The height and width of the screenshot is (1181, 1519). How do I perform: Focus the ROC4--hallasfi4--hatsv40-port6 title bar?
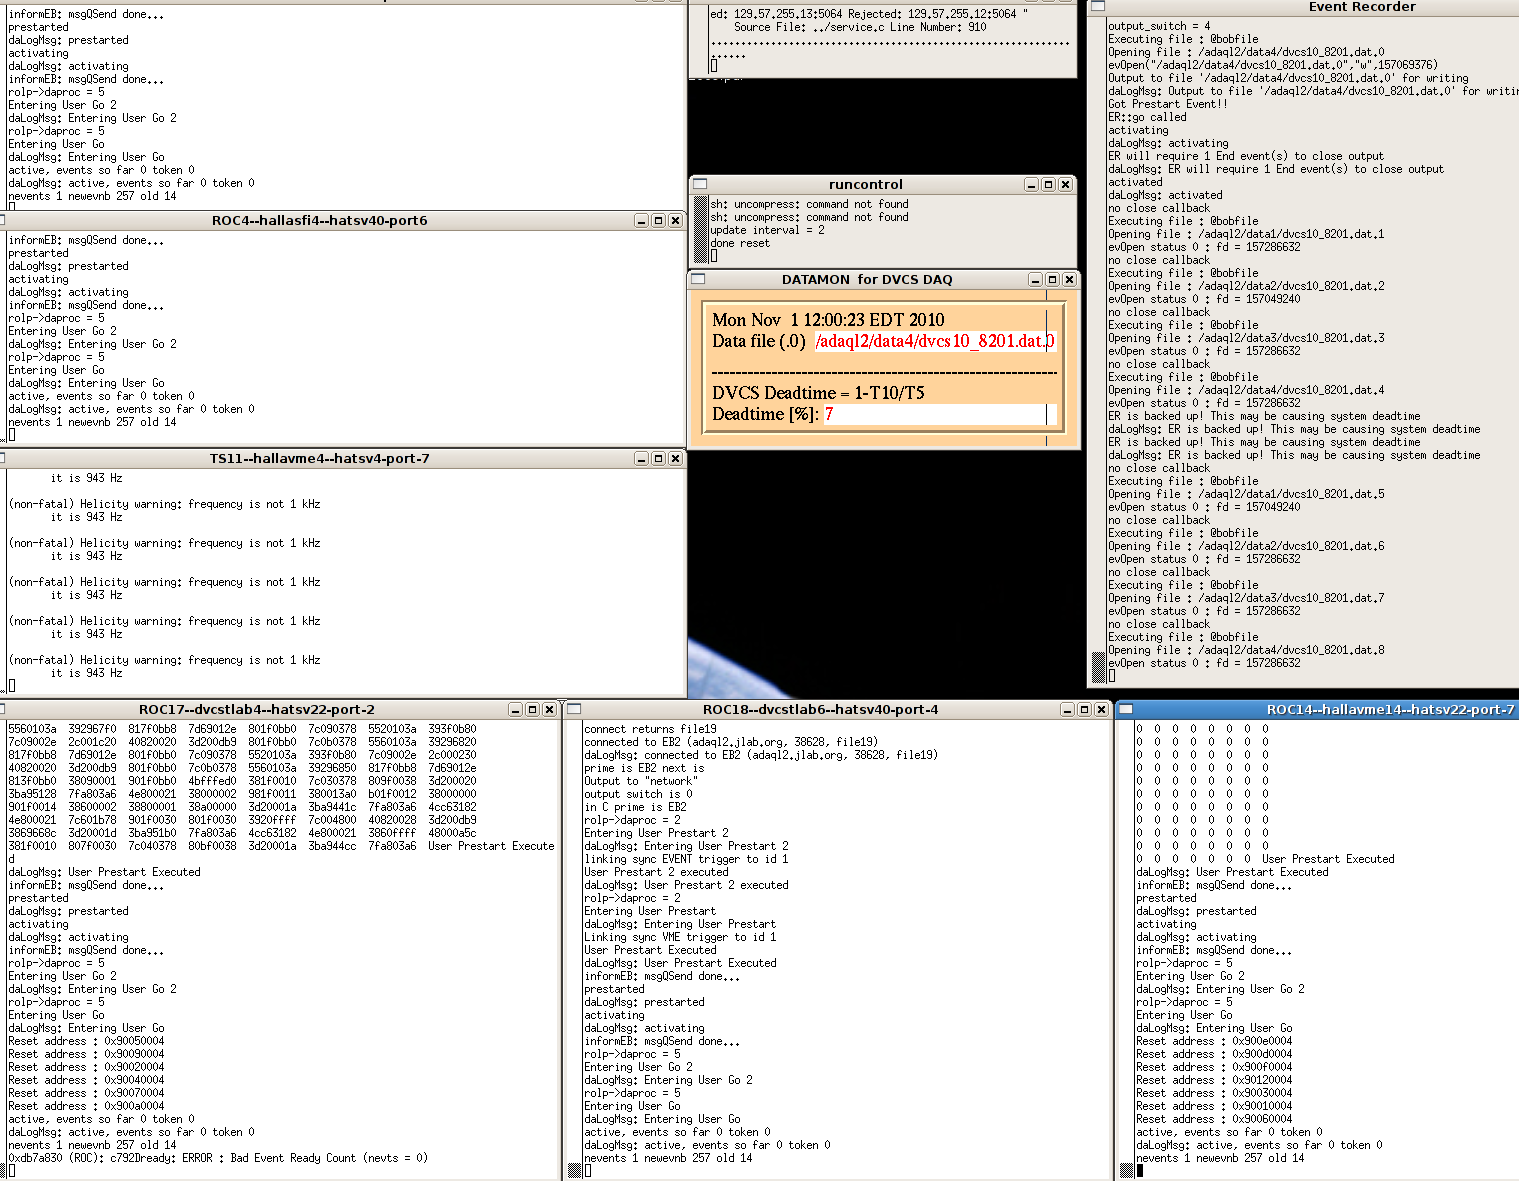click(x=319, y=220)
